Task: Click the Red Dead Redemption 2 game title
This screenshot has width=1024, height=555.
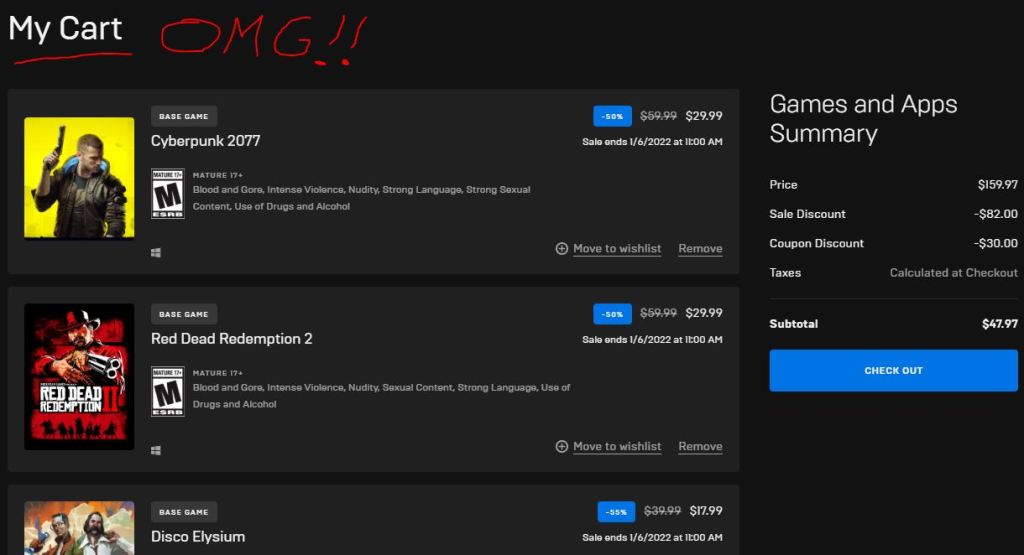Action: [231, 339]
